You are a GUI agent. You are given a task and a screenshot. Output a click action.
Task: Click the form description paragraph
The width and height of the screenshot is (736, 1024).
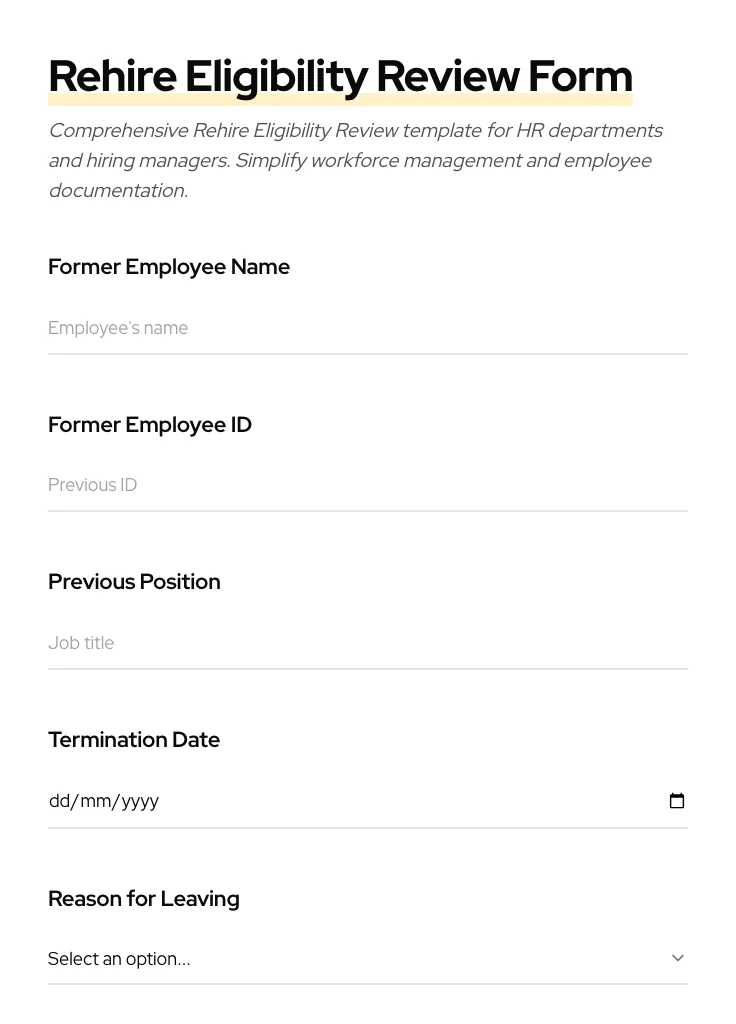pyautogui.click(x=355, y=160)
